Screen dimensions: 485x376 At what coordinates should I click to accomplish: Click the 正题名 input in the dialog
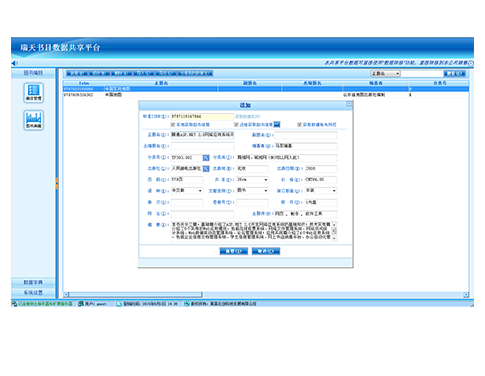pos(202,135)
